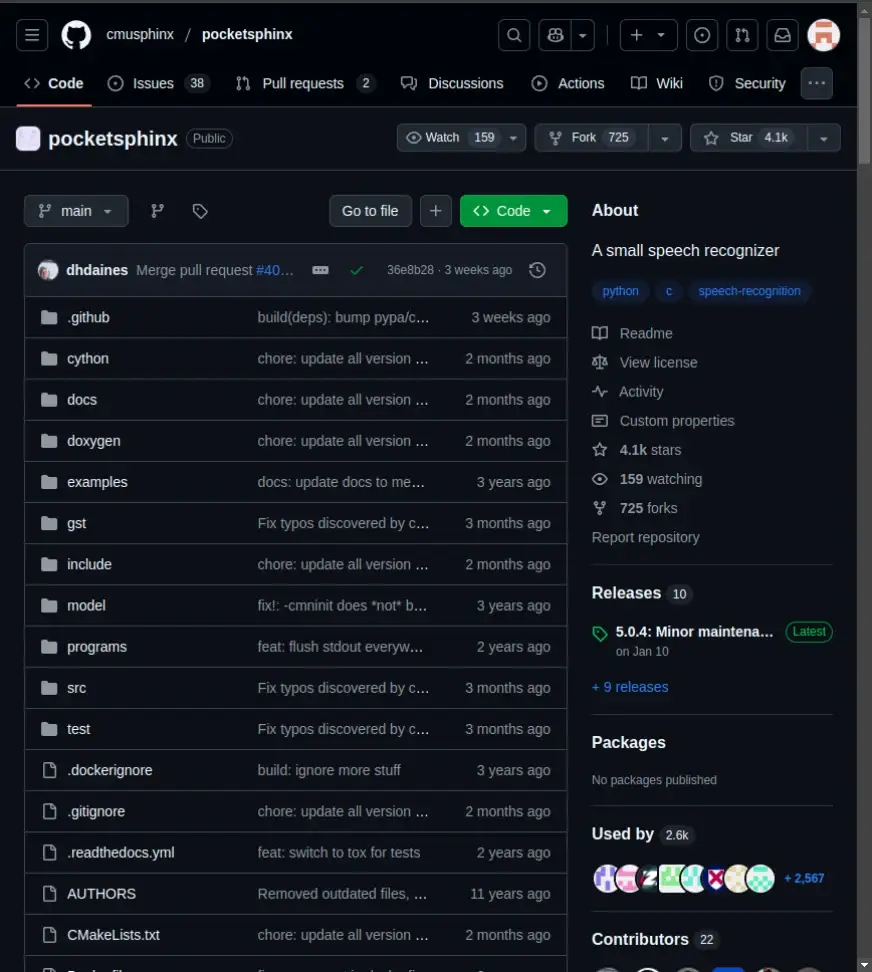This screenshot has width=872, height=972.
Task: Open the cython folder
Action: 87,358
